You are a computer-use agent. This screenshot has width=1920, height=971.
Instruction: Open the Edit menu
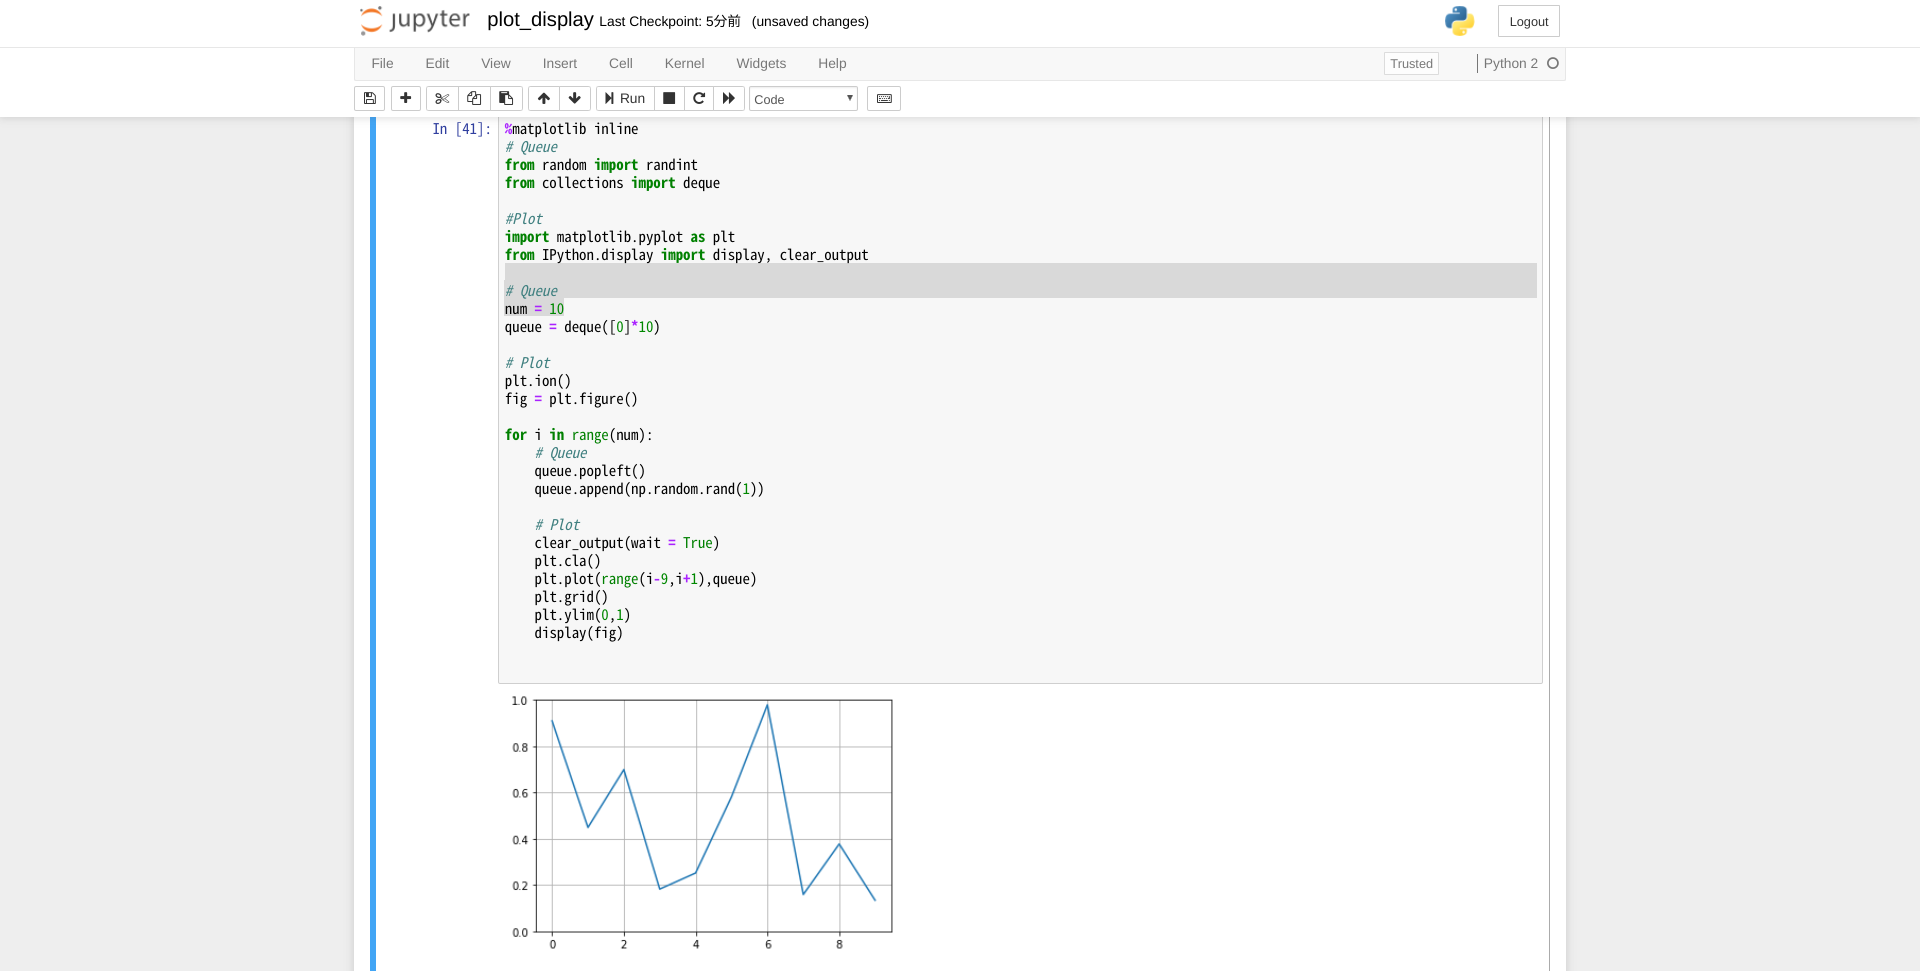[437, 63]
